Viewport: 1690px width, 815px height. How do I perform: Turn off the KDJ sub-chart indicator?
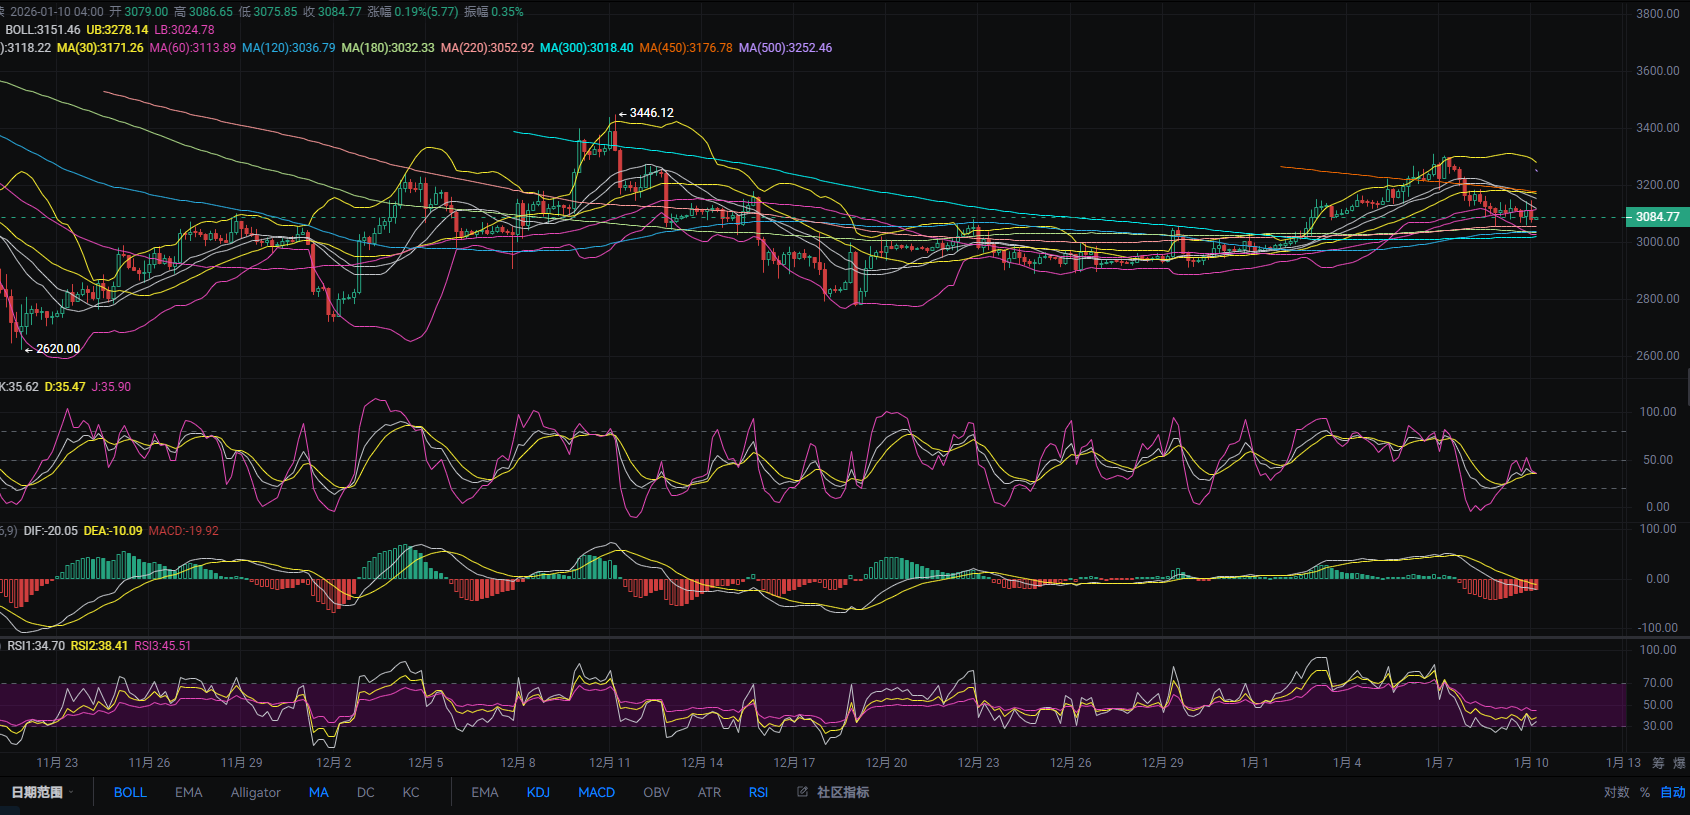point(538,792)
